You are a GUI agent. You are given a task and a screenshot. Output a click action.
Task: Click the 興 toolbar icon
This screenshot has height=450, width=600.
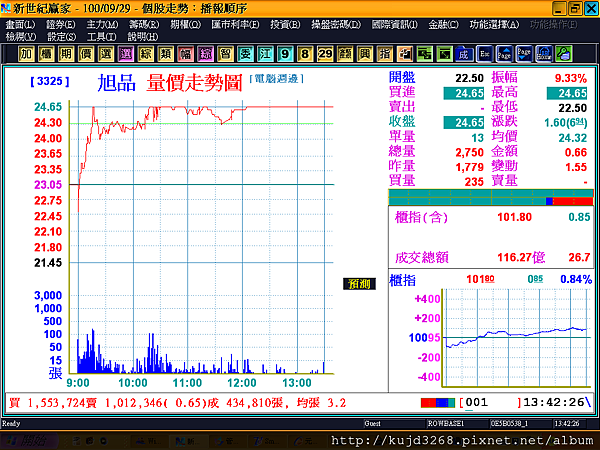point(365,54)
